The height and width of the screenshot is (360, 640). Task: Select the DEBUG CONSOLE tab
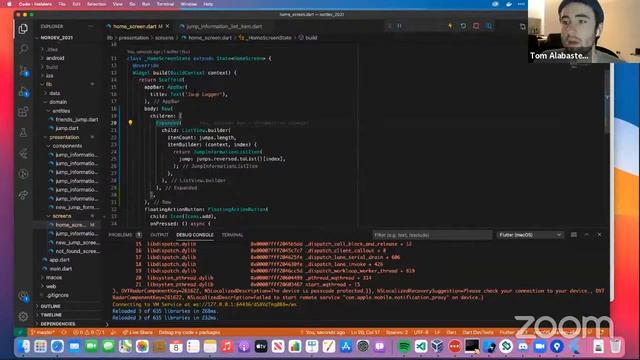pos(195,235)
